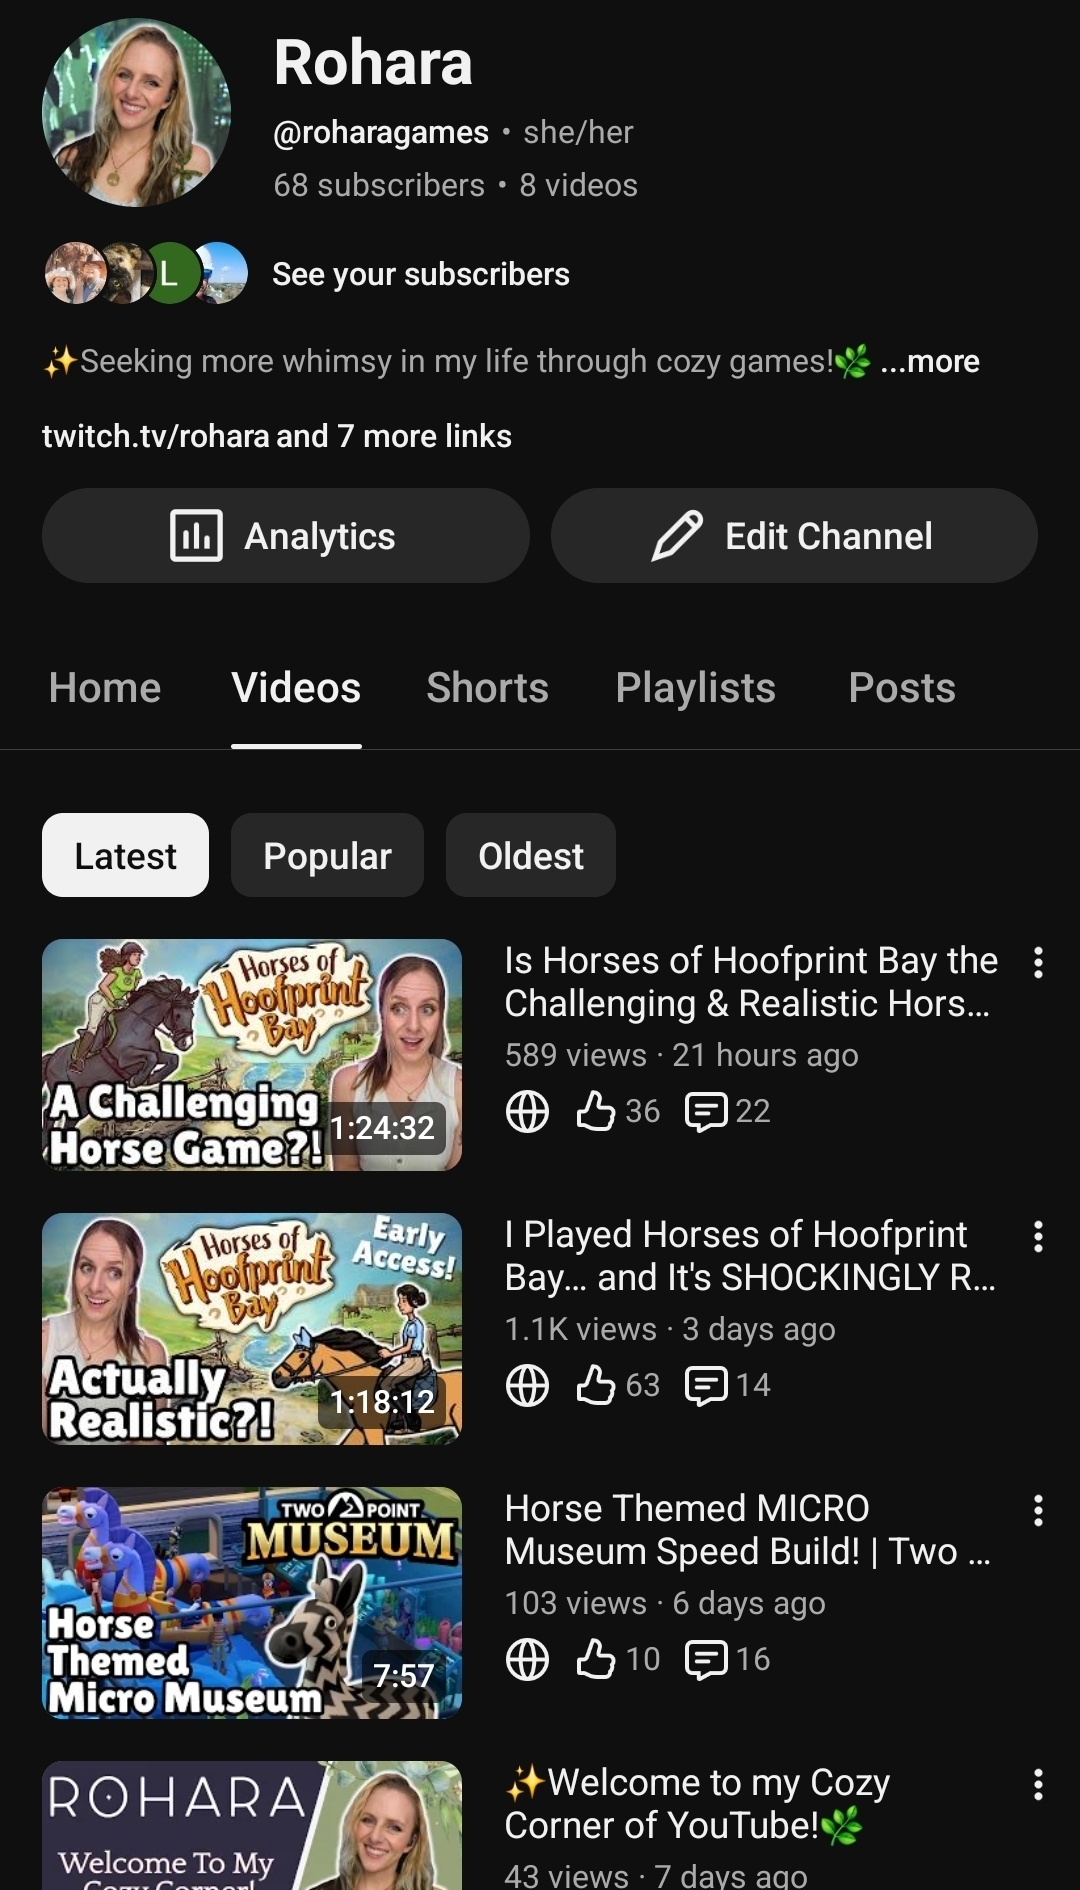Screen dimensions: 1080x1890
Task: Open more options for the Welcome to my Cozy Corner video
Action: coord(1038,1784)
